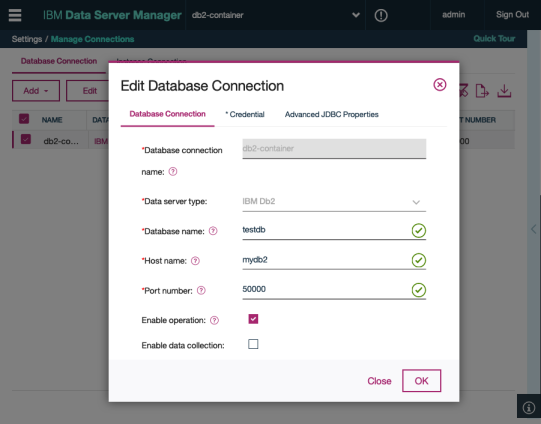This screenshot has height=424, width=541.
Task: Switch to Advanced JDBC Properties tab
Action: tap(332, 114)
